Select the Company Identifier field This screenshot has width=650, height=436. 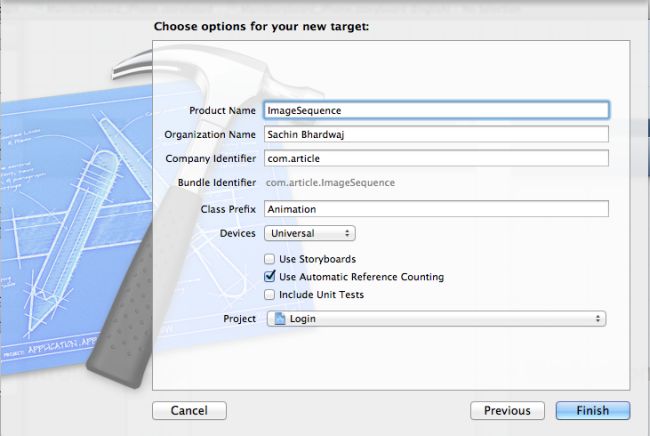pos(436,158)
